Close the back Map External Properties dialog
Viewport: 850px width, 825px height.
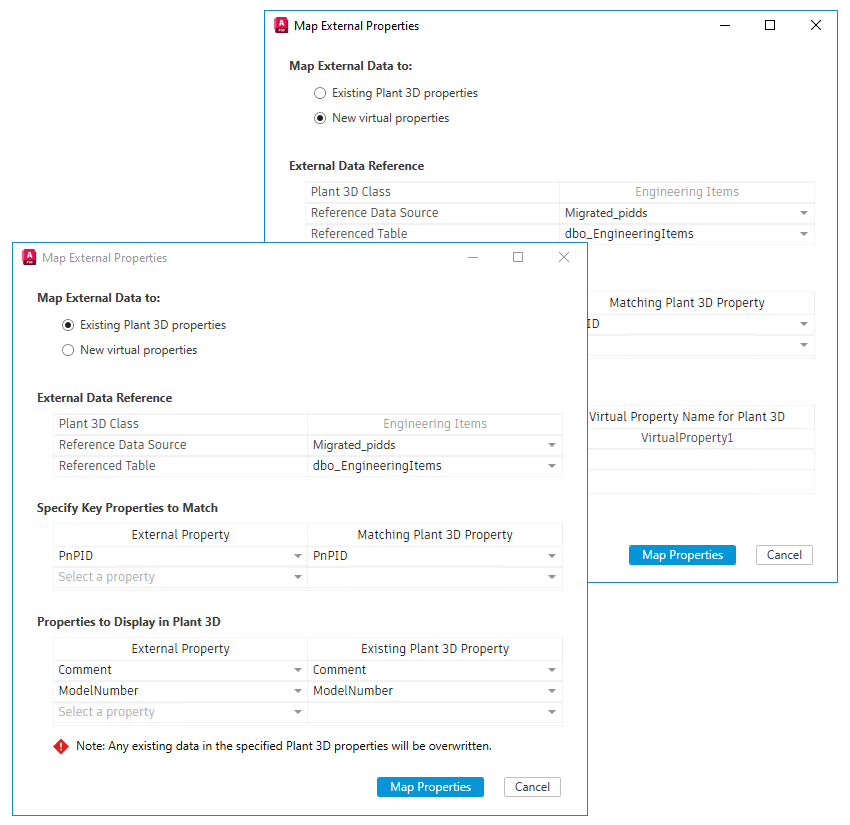(x=816, y=25)
